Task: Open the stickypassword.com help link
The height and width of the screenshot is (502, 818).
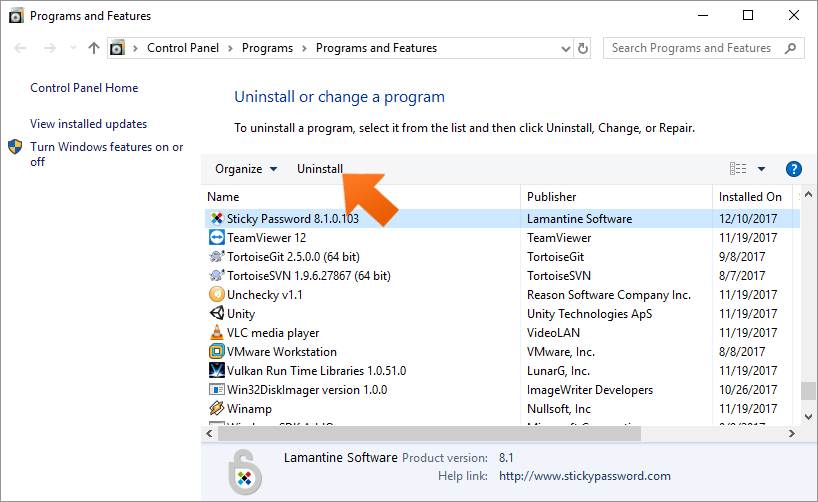Action: (x=585, y=476)
